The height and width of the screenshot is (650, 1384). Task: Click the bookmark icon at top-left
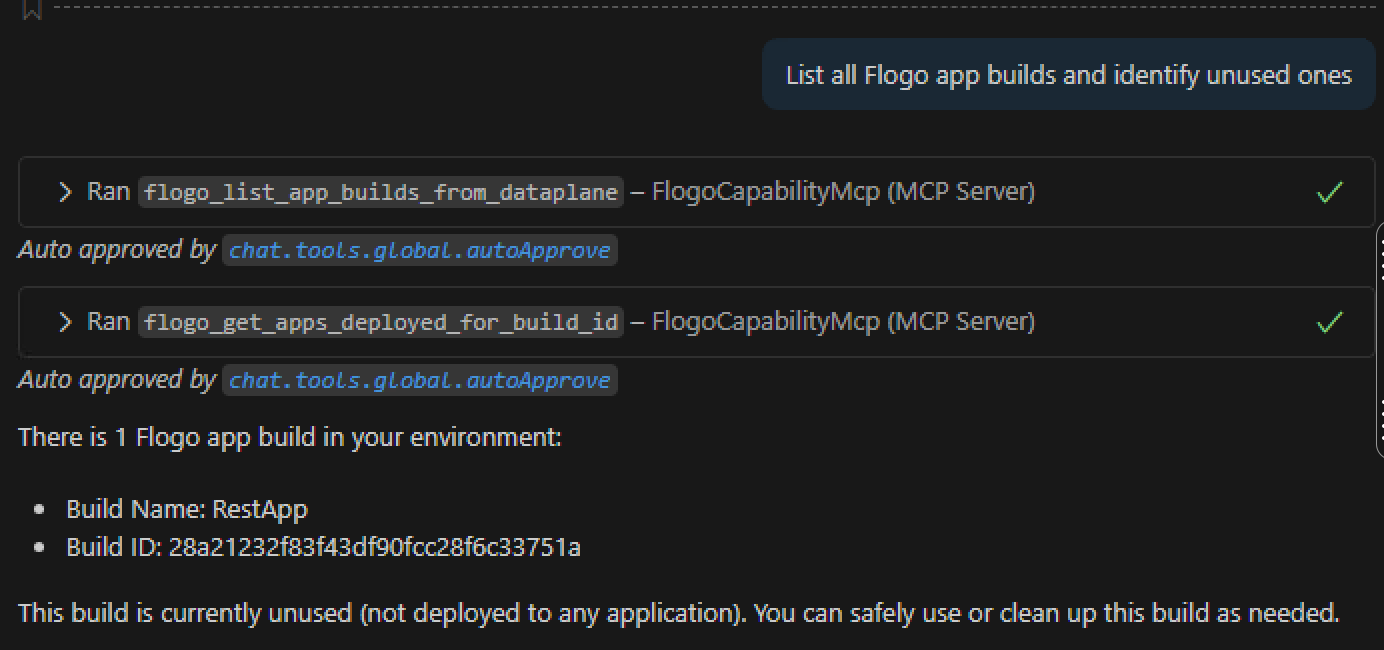pos(32,10)
